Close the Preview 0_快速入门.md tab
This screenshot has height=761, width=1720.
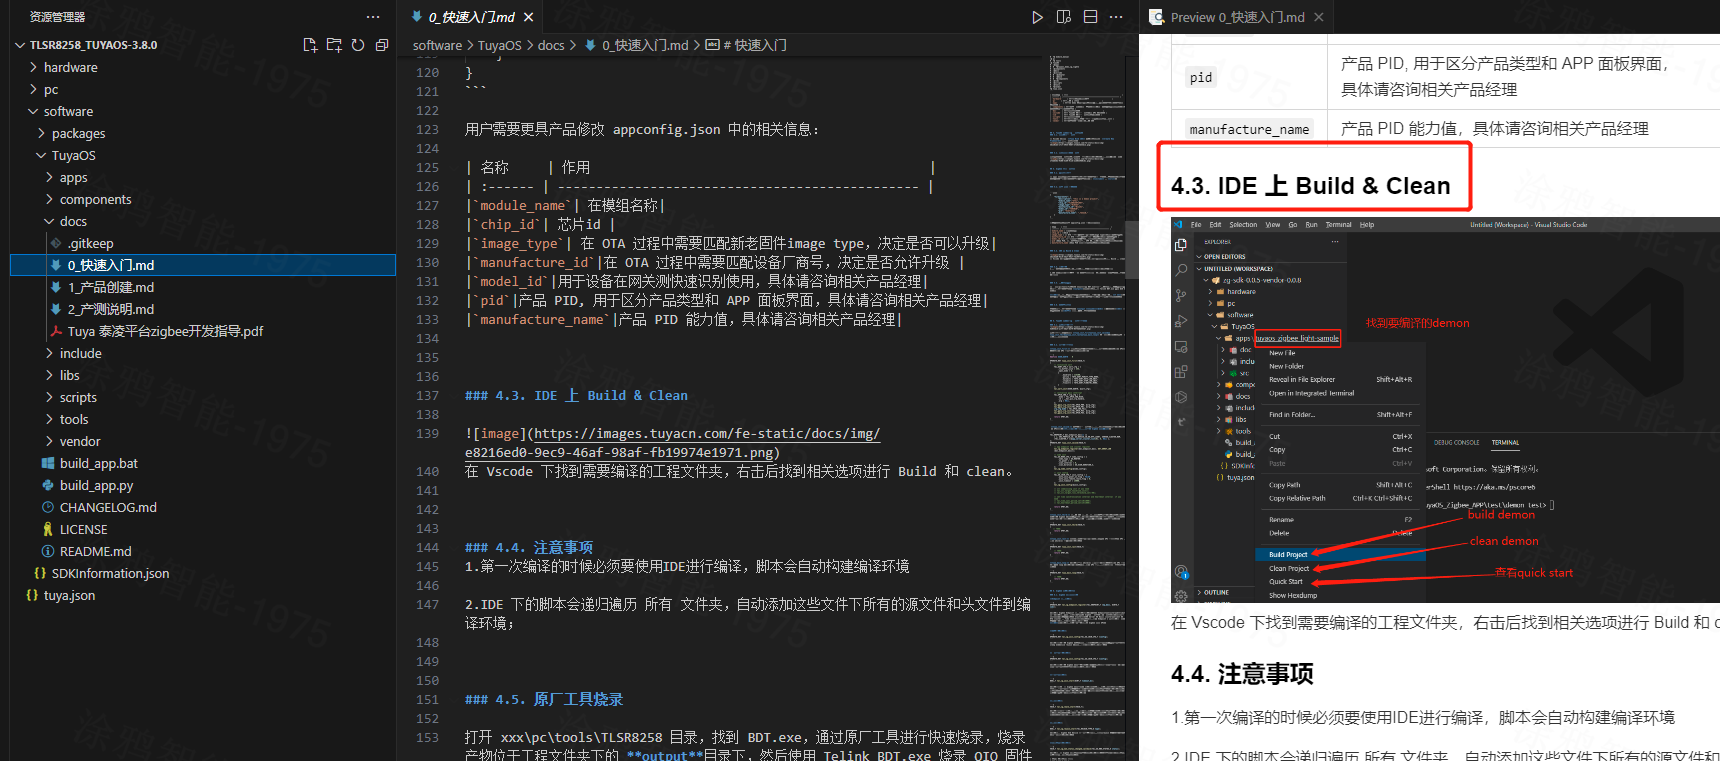click(1319, 17)
